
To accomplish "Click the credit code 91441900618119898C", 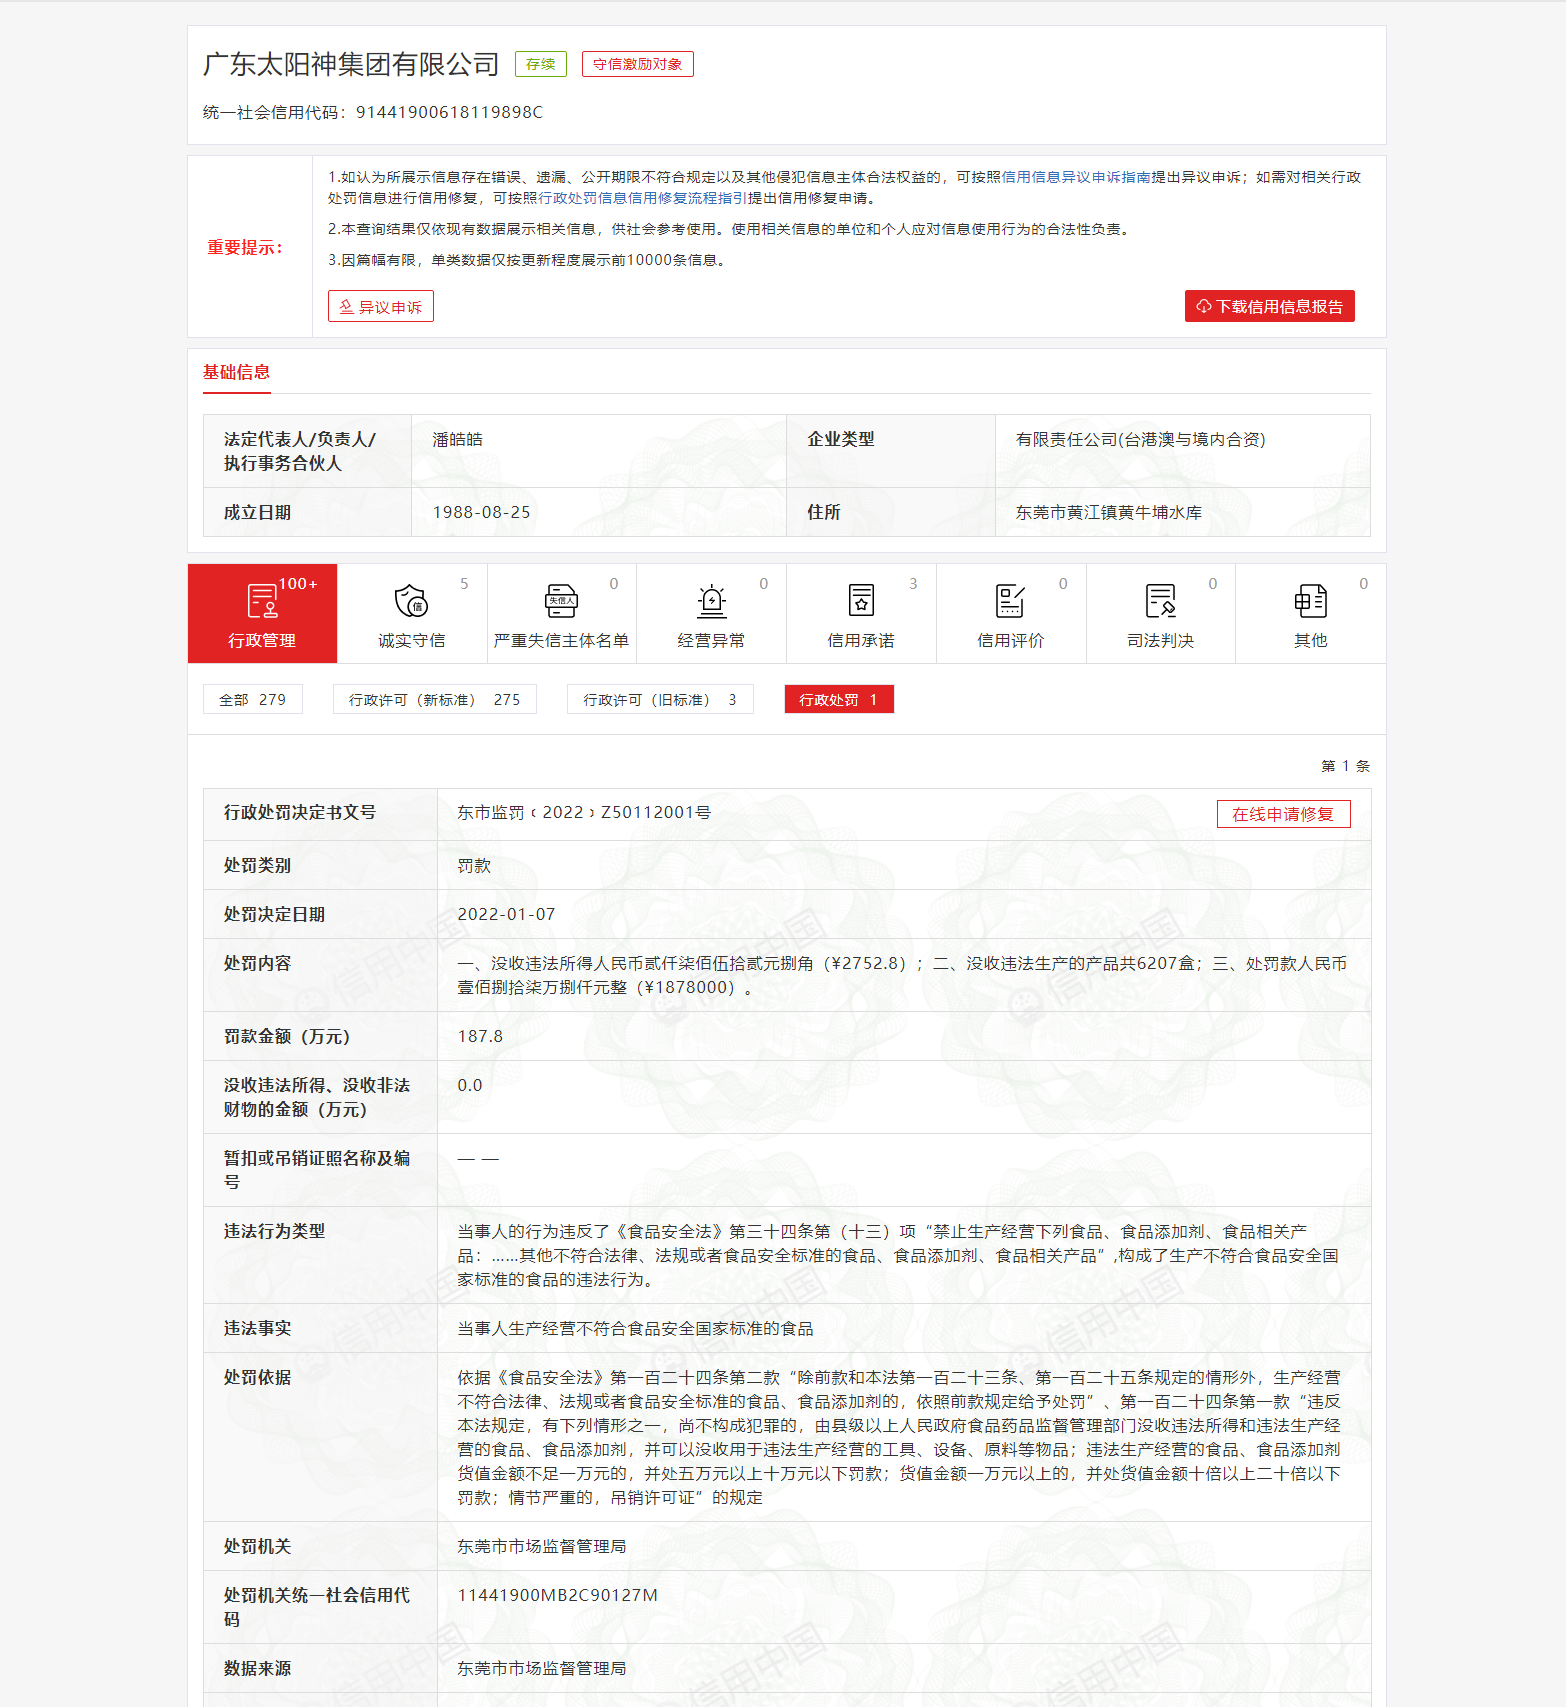I will tap(450, 112).
